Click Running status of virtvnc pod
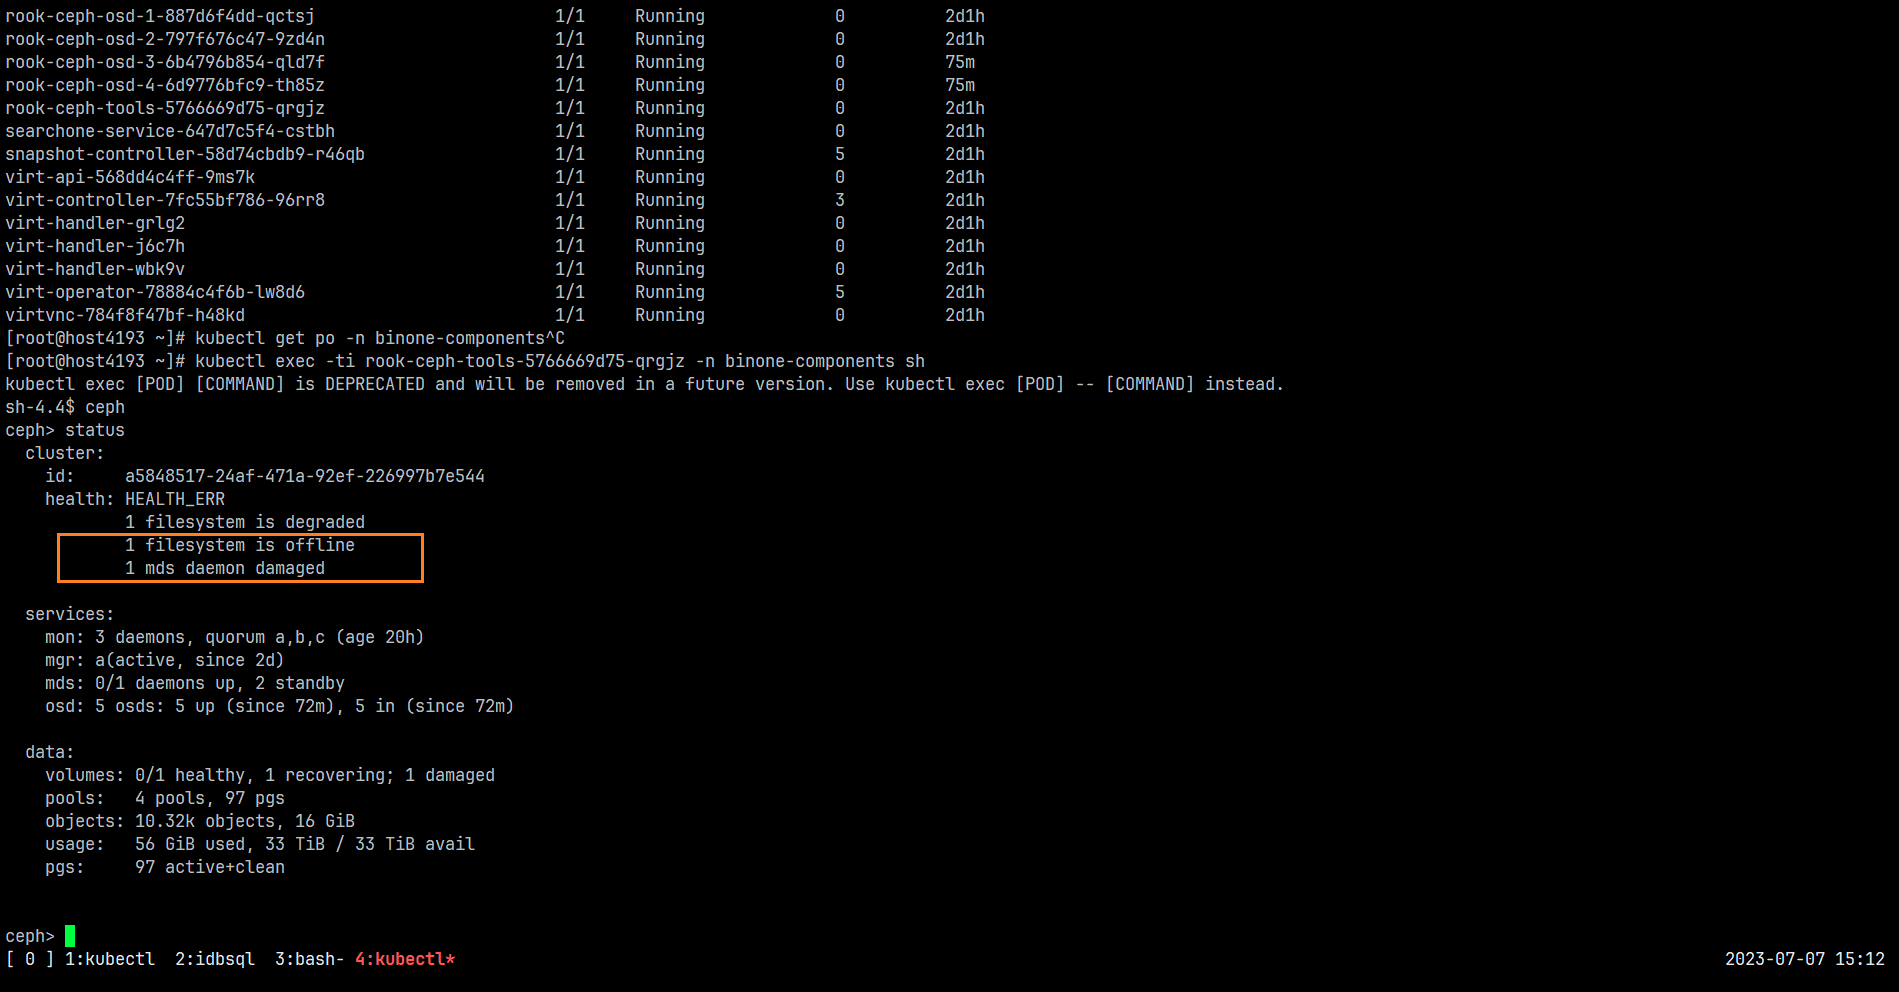 point(670,315)
